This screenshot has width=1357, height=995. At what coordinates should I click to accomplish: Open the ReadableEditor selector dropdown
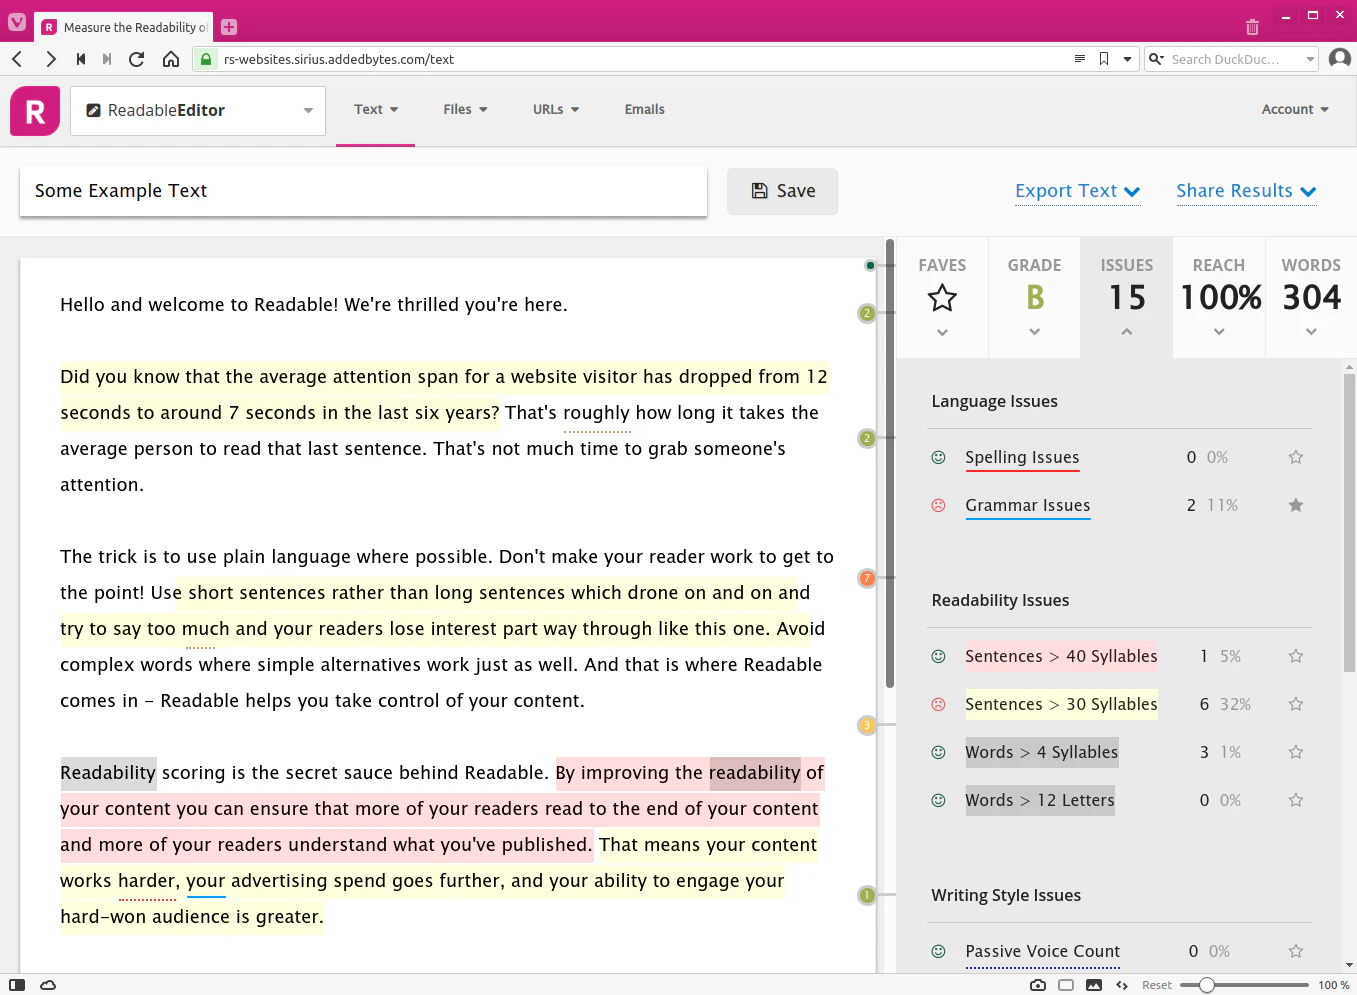(x=308, y=111)
